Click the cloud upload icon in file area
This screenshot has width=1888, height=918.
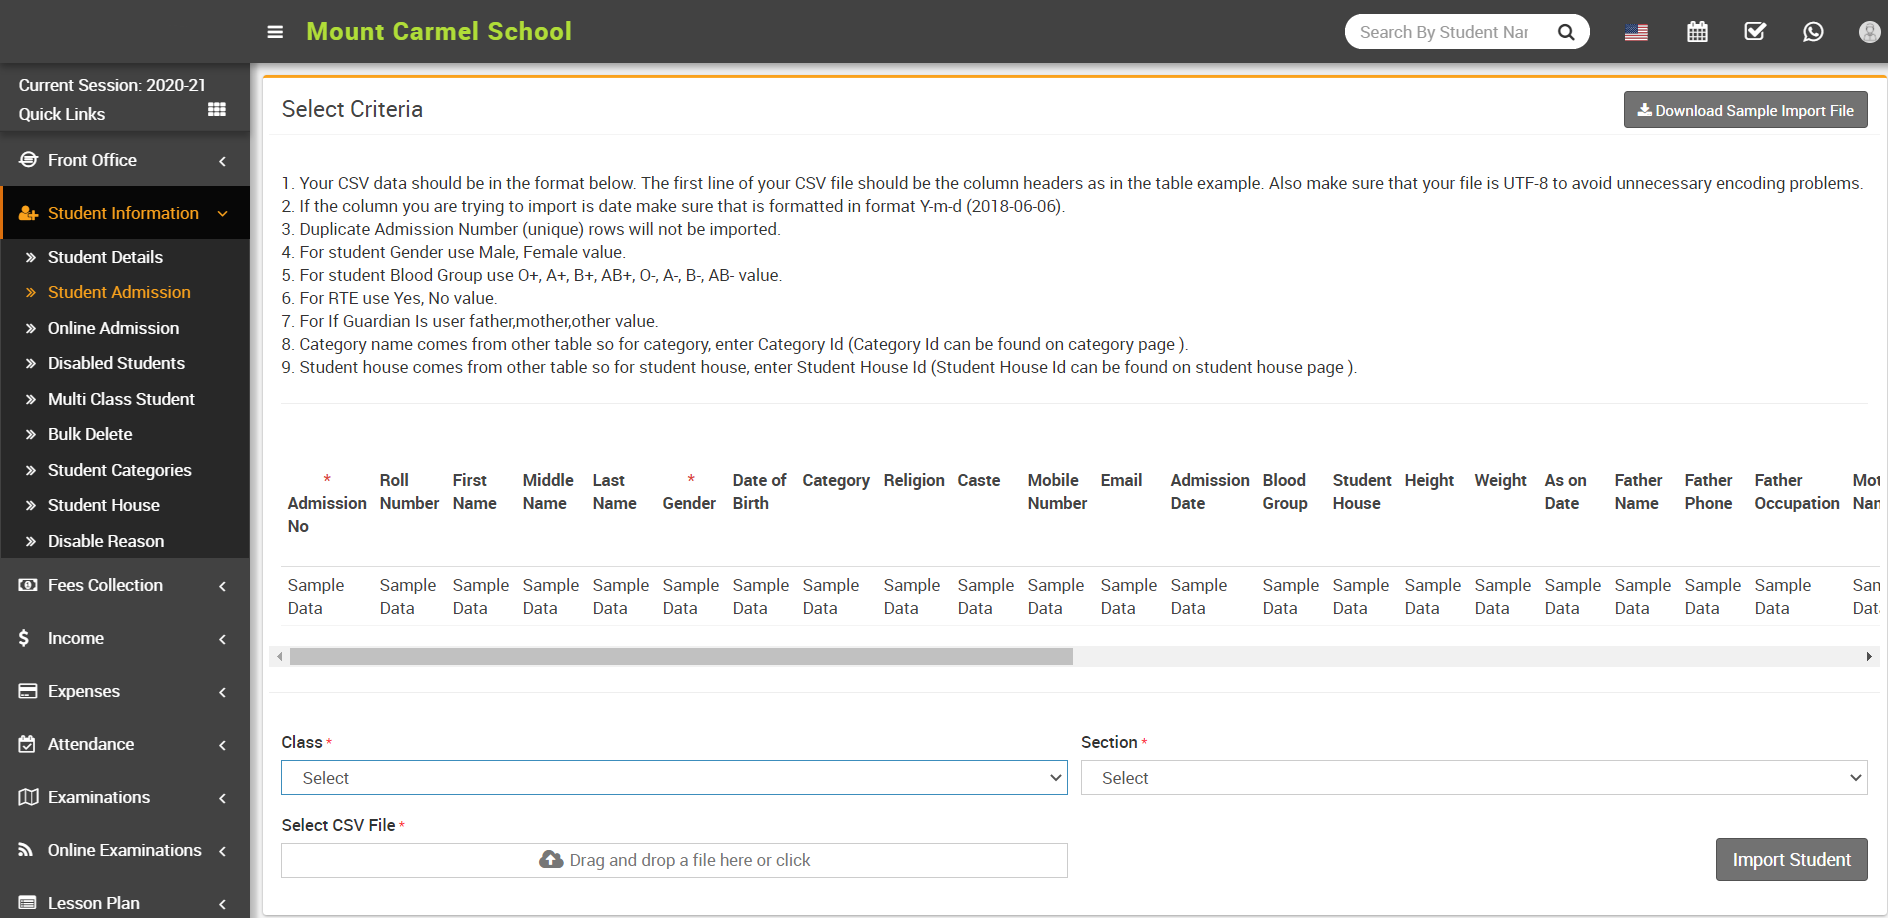551,859
